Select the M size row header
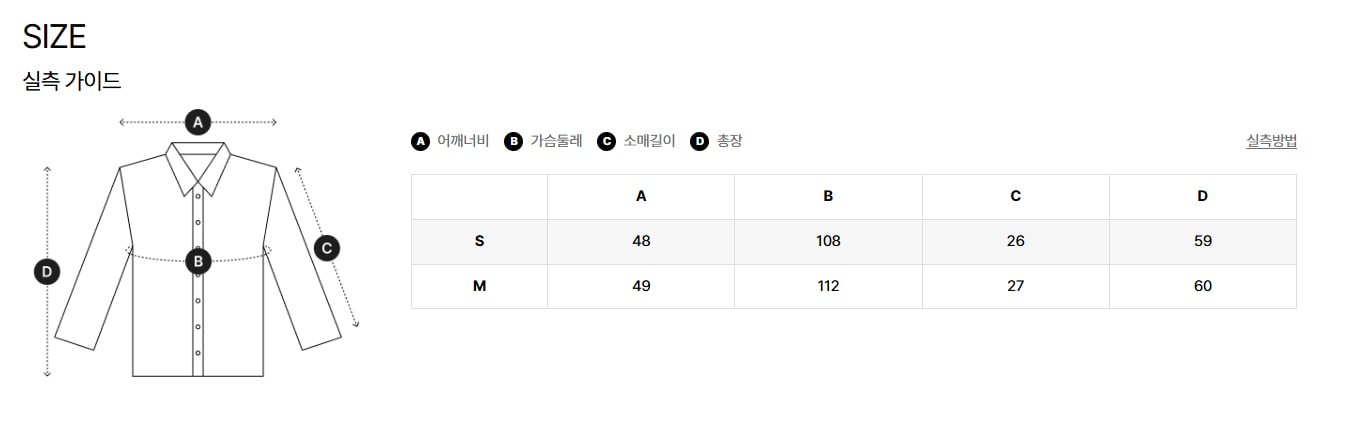 pos(479,286)
